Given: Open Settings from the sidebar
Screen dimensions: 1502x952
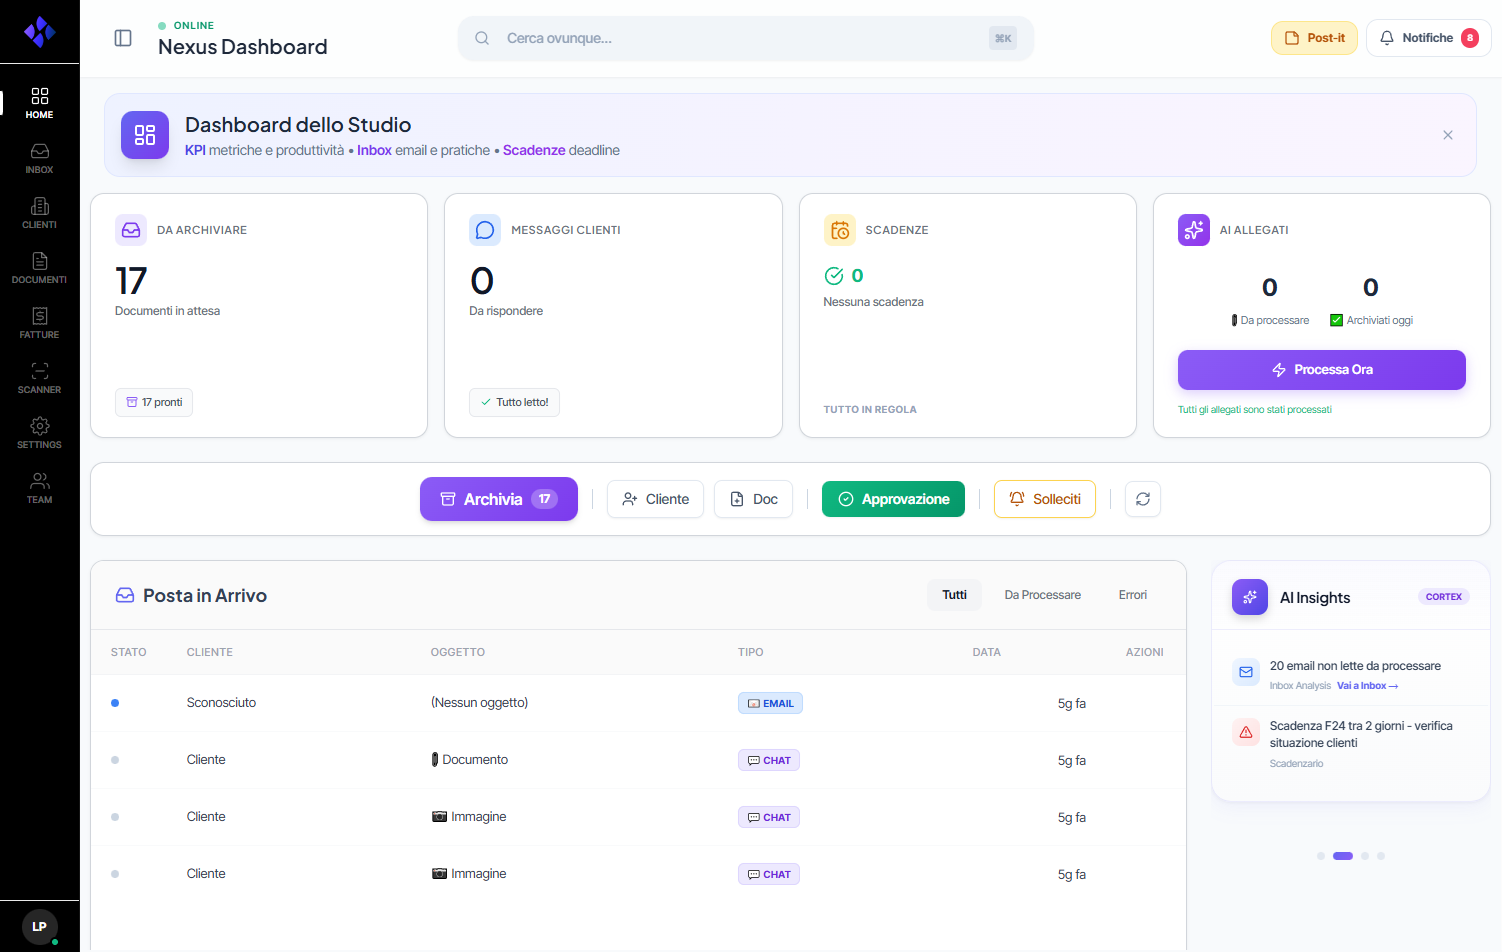Looking at the screenshot, I should point(39,433).
